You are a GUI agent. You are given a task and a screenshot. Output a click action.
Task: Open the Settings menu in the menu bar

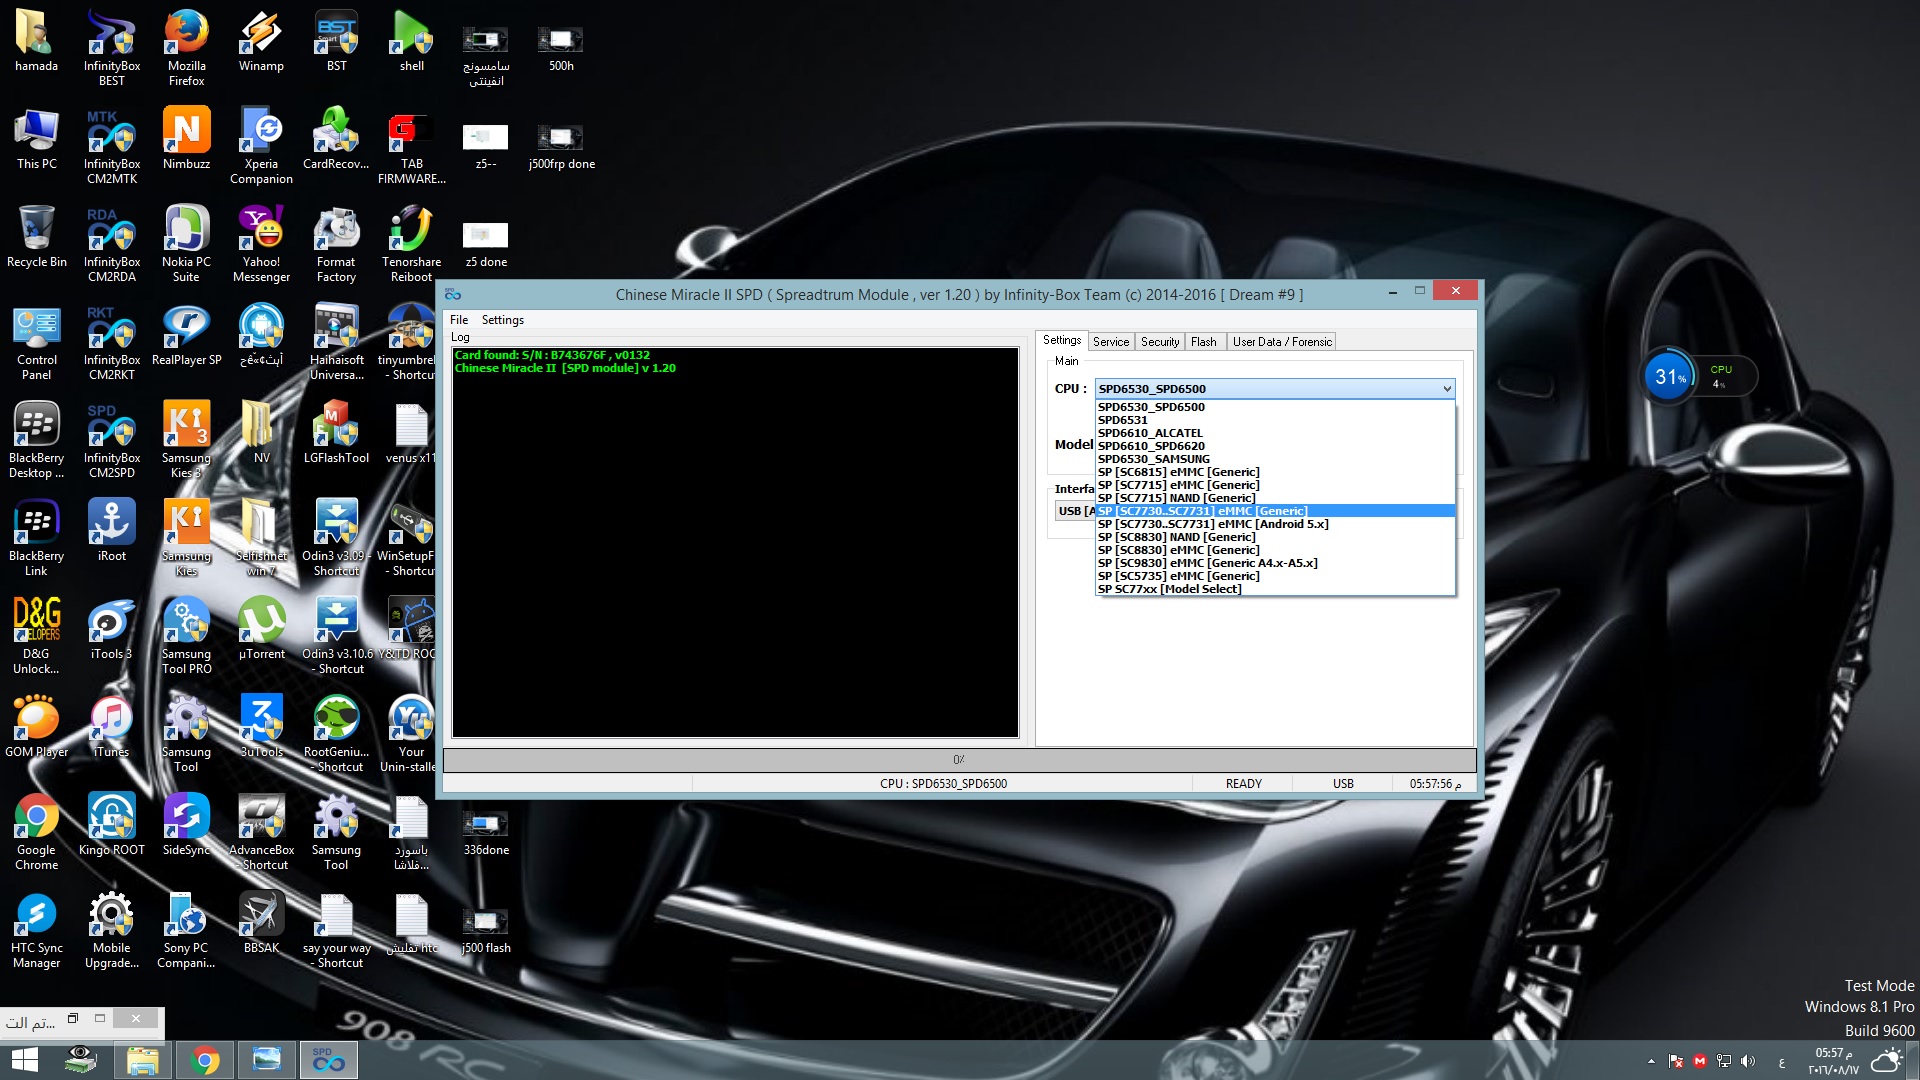pyautogui.click(x=503, y=320)
